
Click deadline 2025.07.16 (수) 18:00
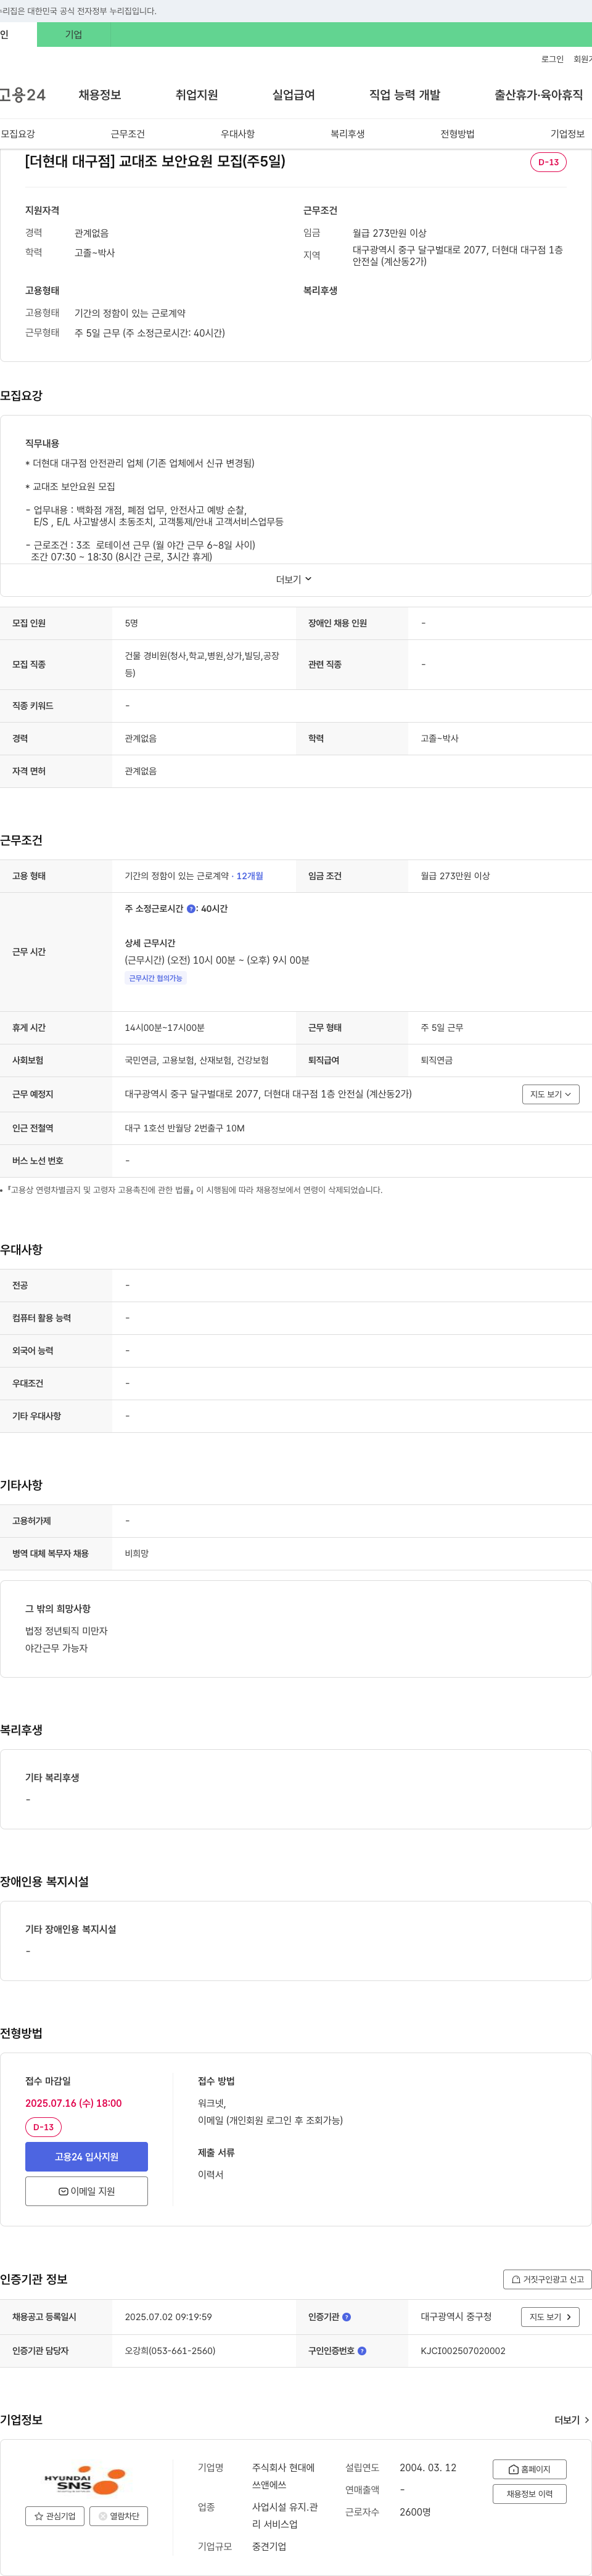pos(73,2103)
